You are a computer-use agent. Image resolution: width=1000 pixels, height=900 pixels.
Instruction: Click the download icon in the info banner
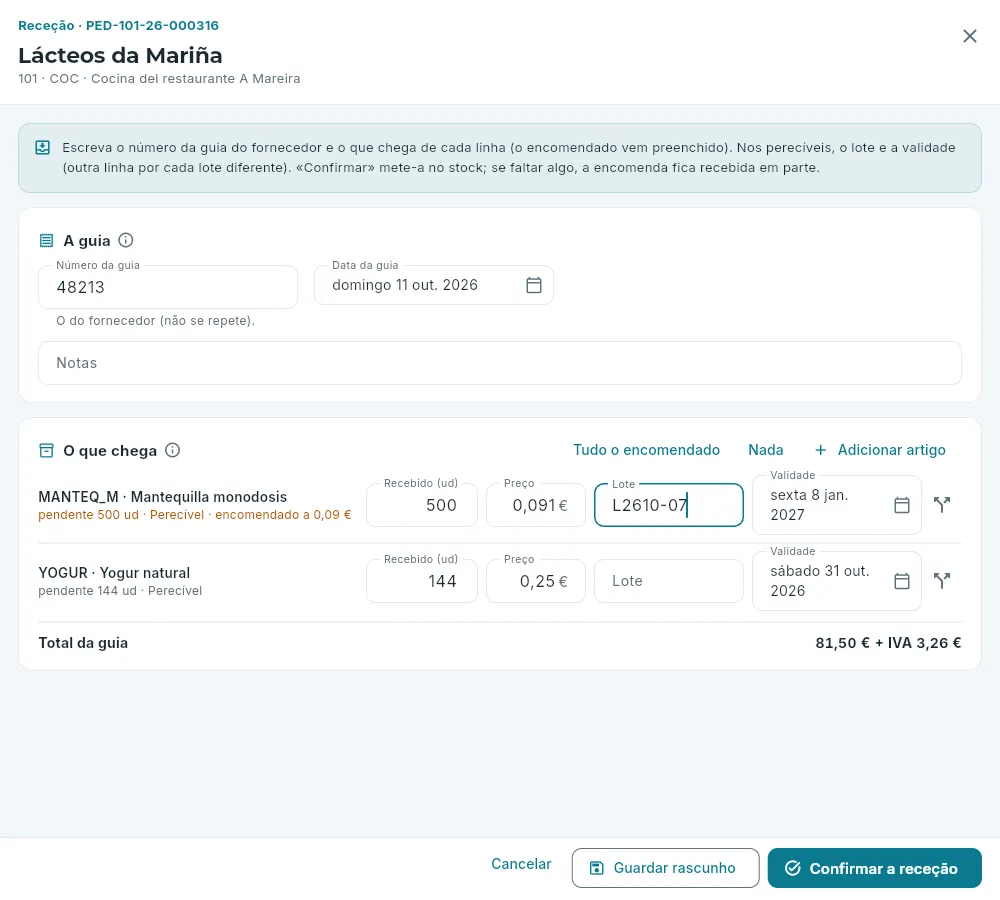click(x=42, y=148)
